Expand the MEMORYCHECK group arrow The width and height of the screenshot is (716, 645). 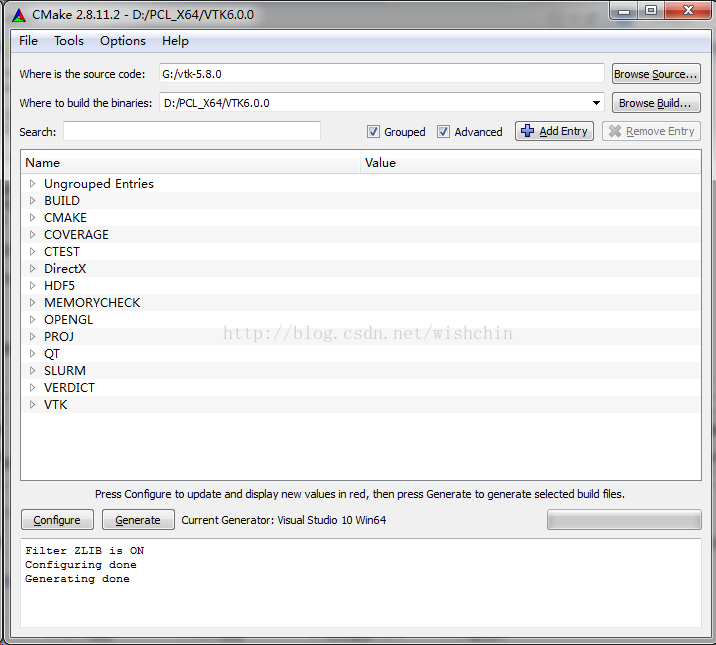tap(32, 303)
